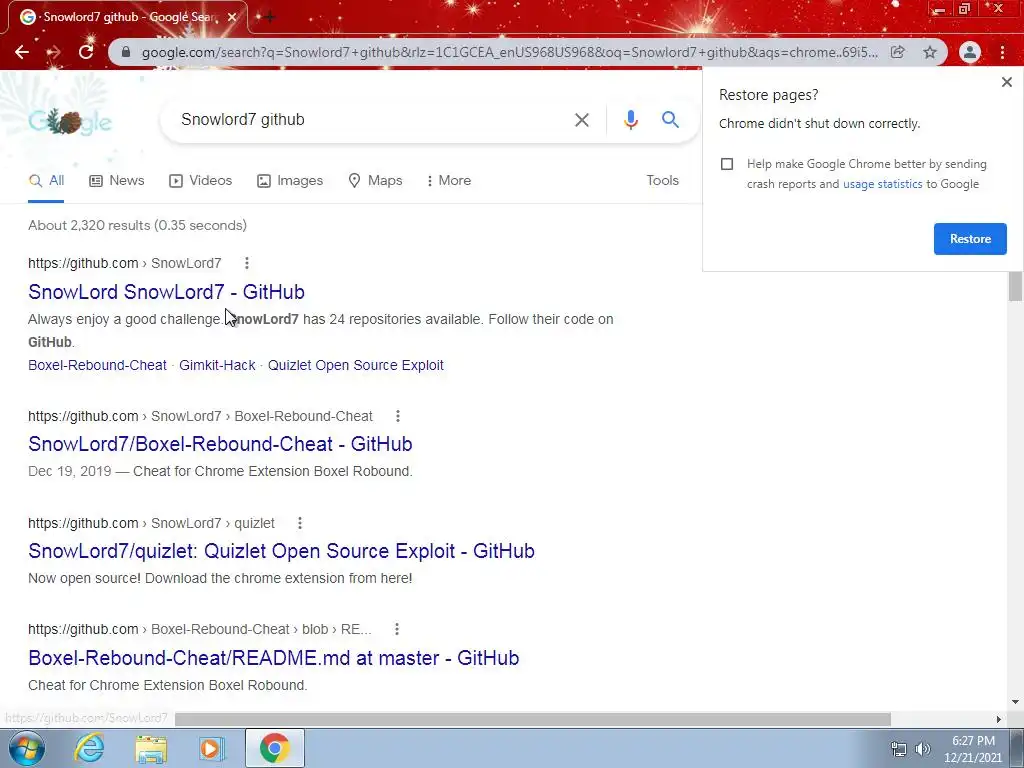Share this page via the address bar icon

pos(898,52)
